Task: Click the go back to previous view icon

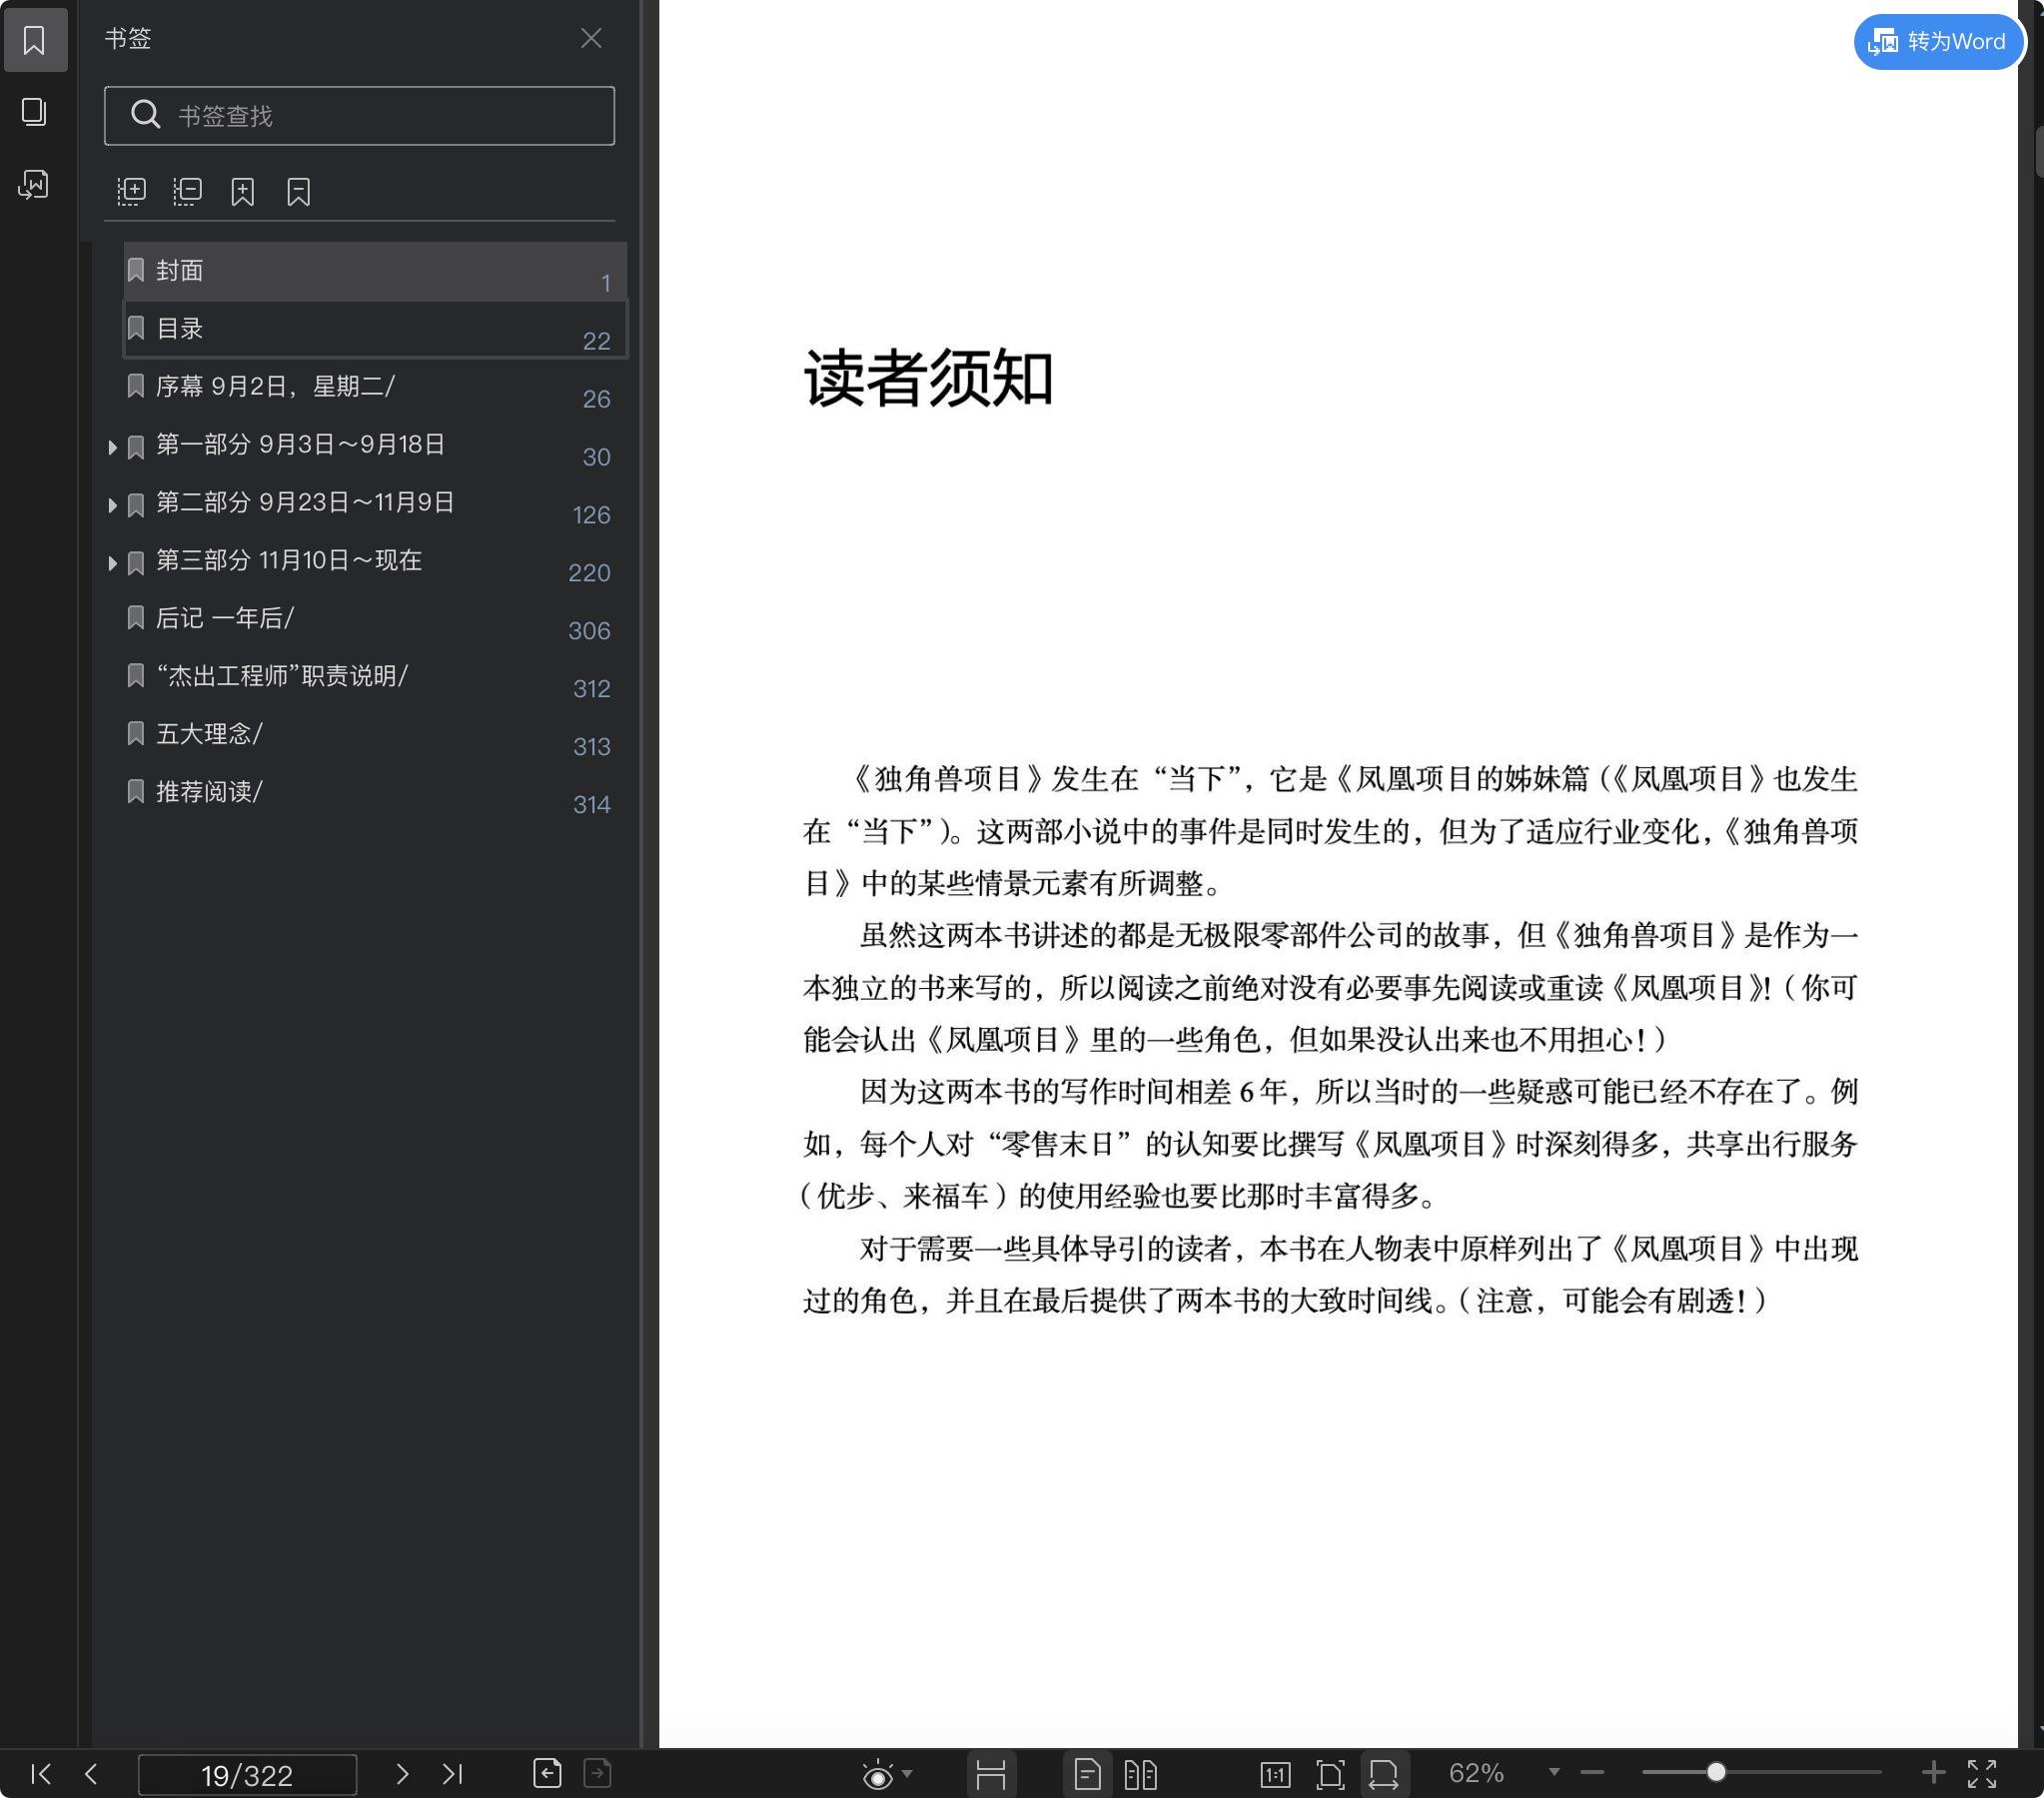Action: pyautogui.click(x=547, y=1773)
